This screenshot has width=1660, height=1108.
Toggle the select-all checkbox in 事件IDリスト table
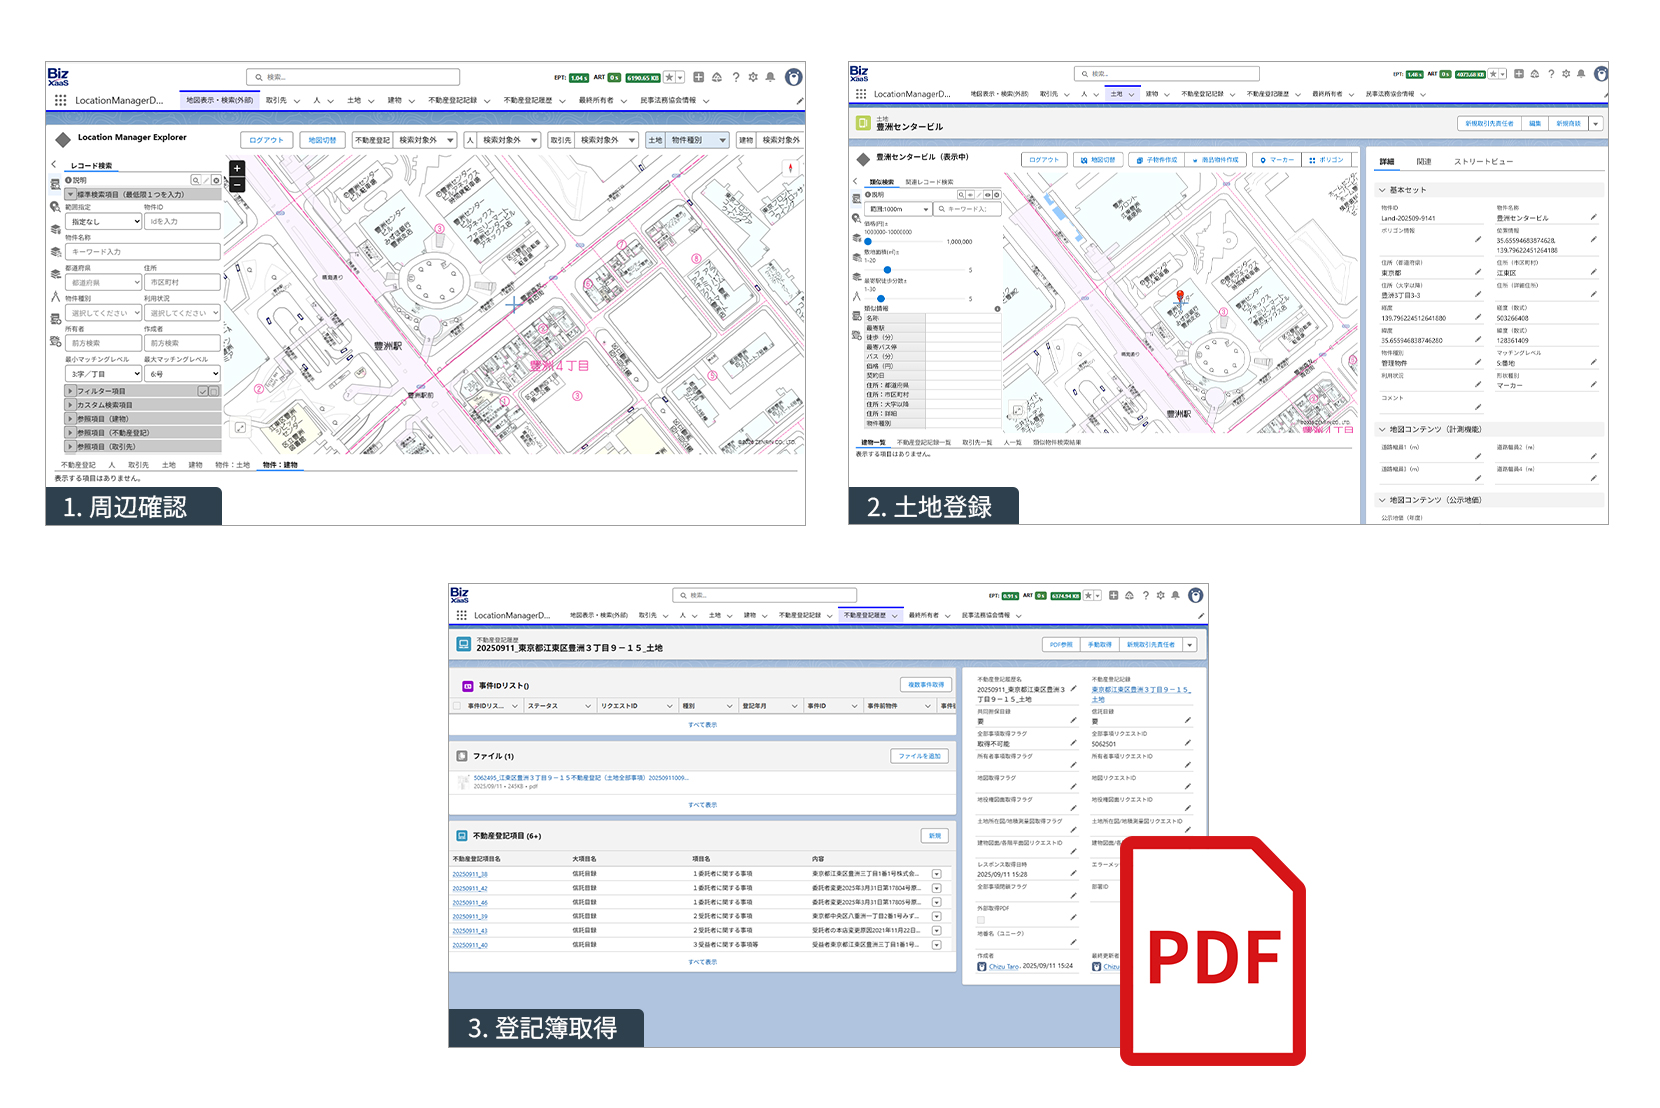click(x=457, y=706)
